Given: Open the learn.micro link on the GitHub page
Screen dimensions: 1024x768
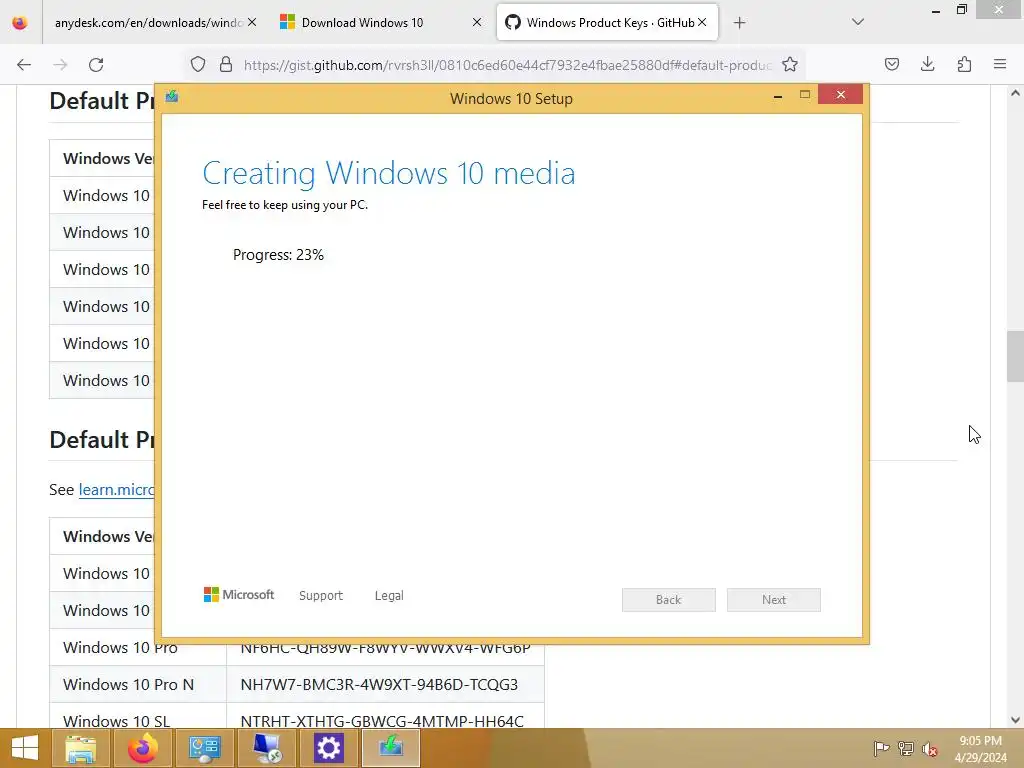Looking at the screenshot, I should [117, 489].
